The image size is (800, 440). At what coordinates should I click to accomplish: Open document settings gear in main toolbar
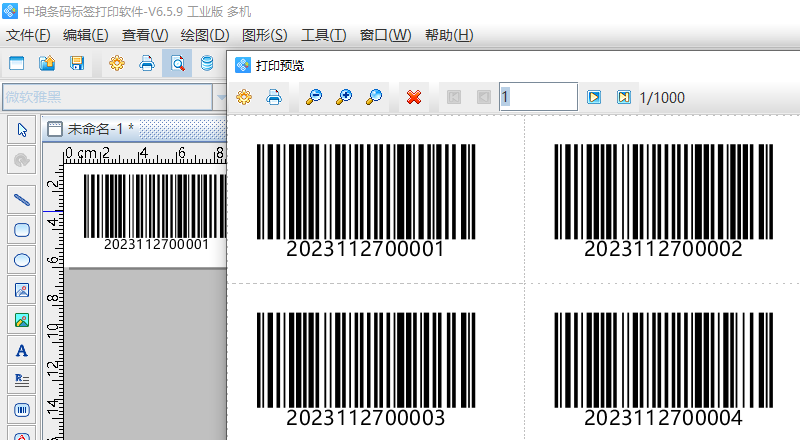(117, 63)
